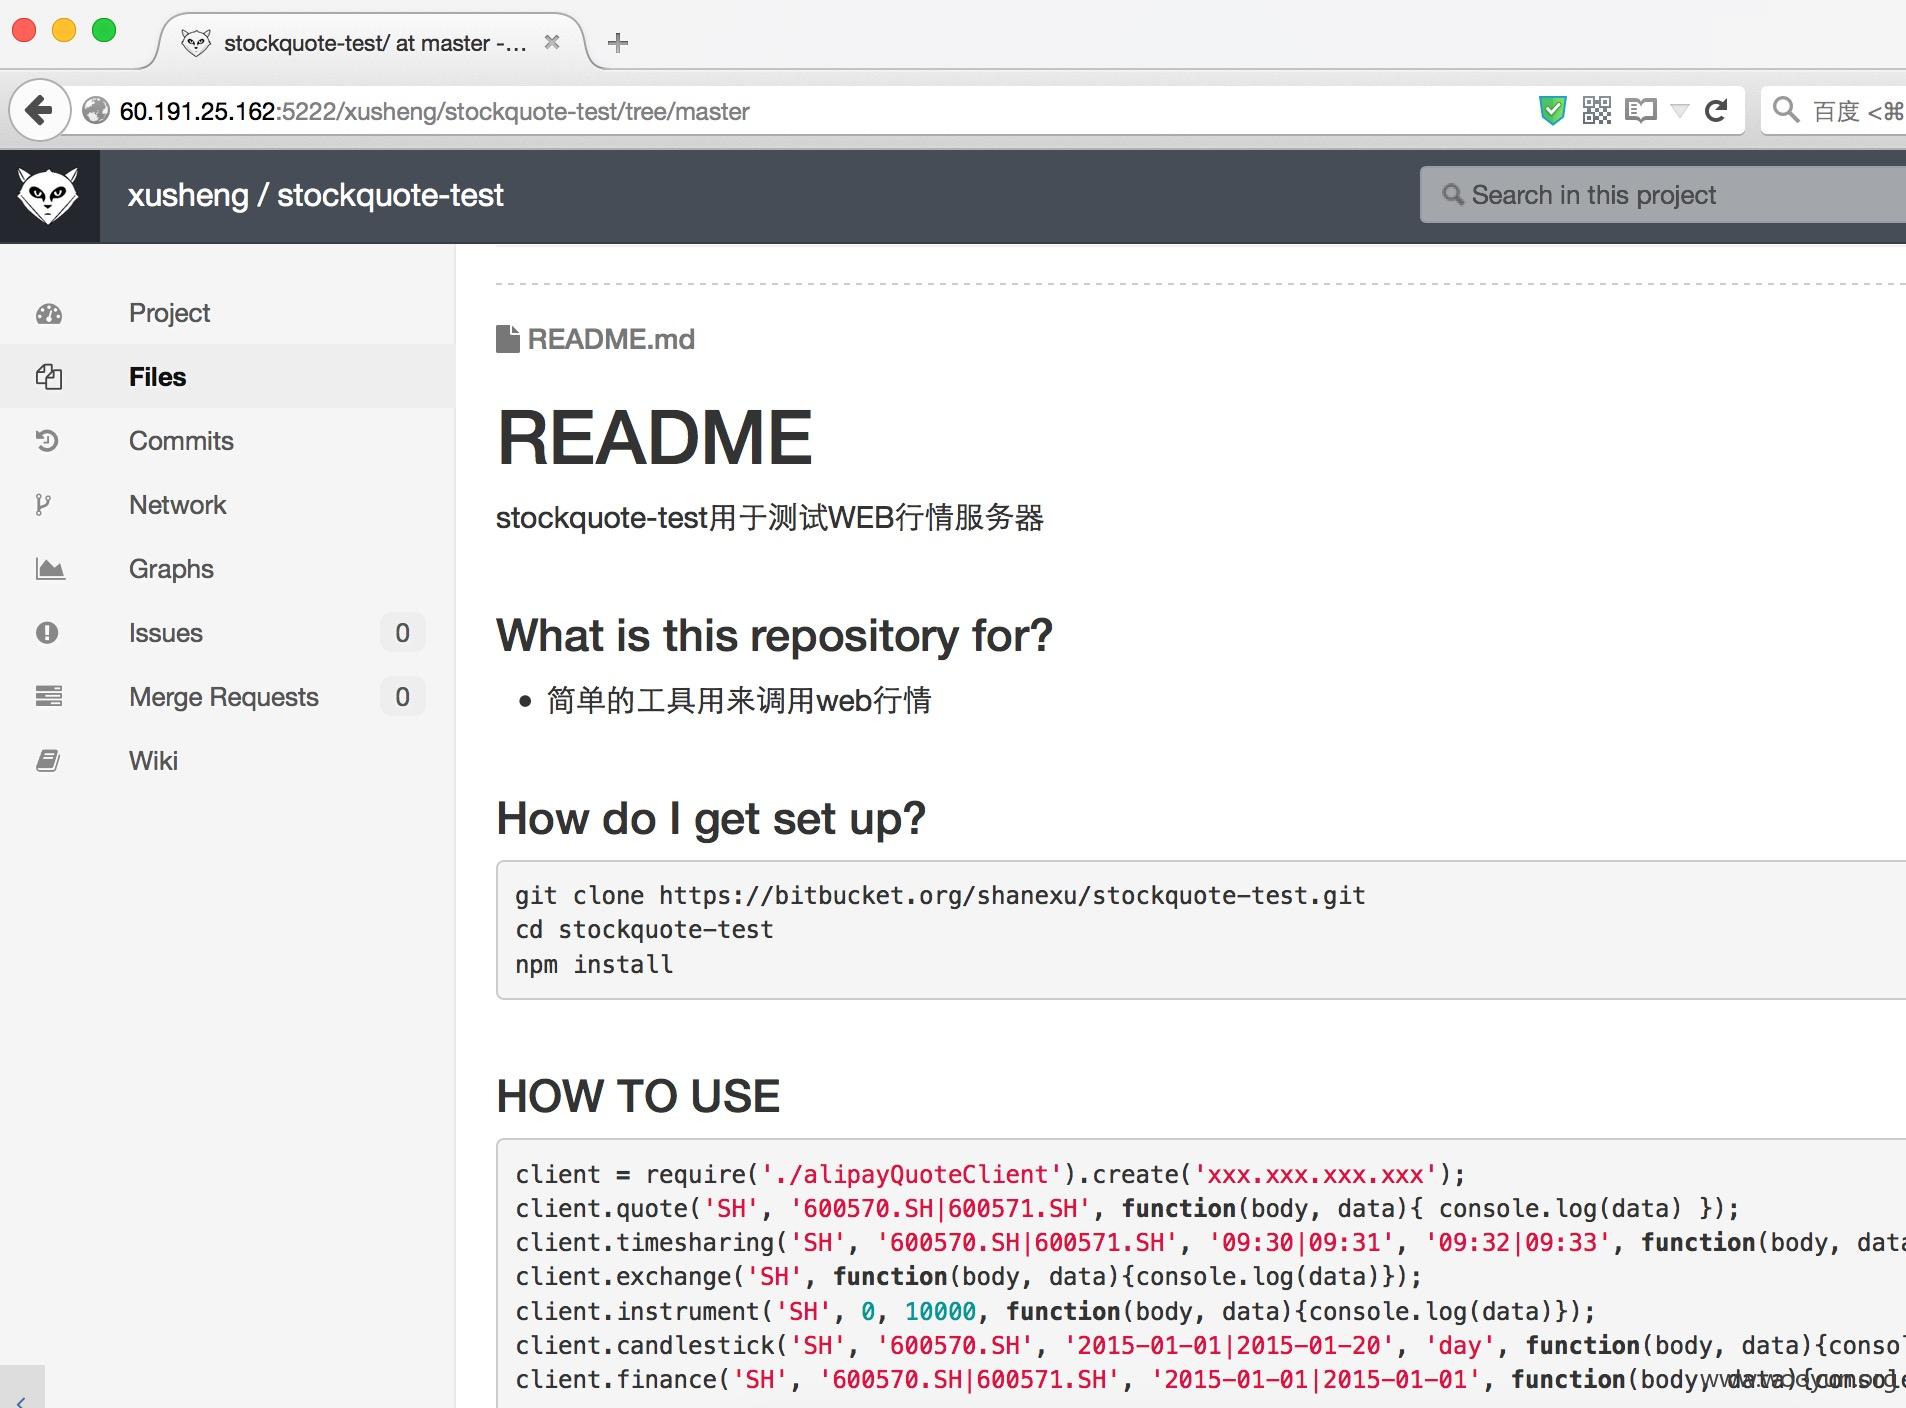Open a new browser tab with plus
1906x1408 pixels.
pos(618,43)
